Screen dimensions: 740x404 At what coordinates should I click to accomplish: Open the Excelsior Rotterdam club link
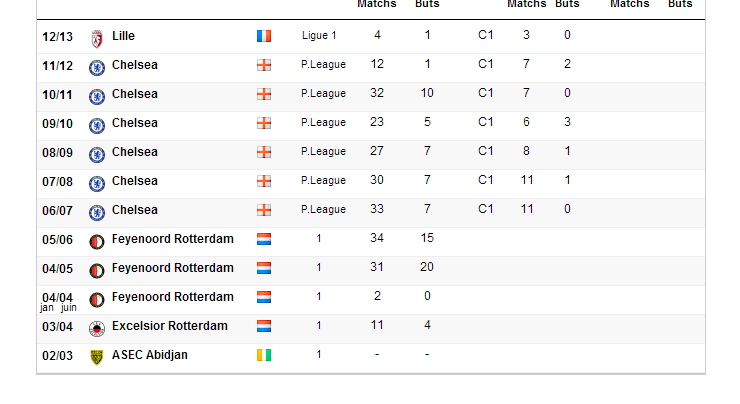point(170,326)
